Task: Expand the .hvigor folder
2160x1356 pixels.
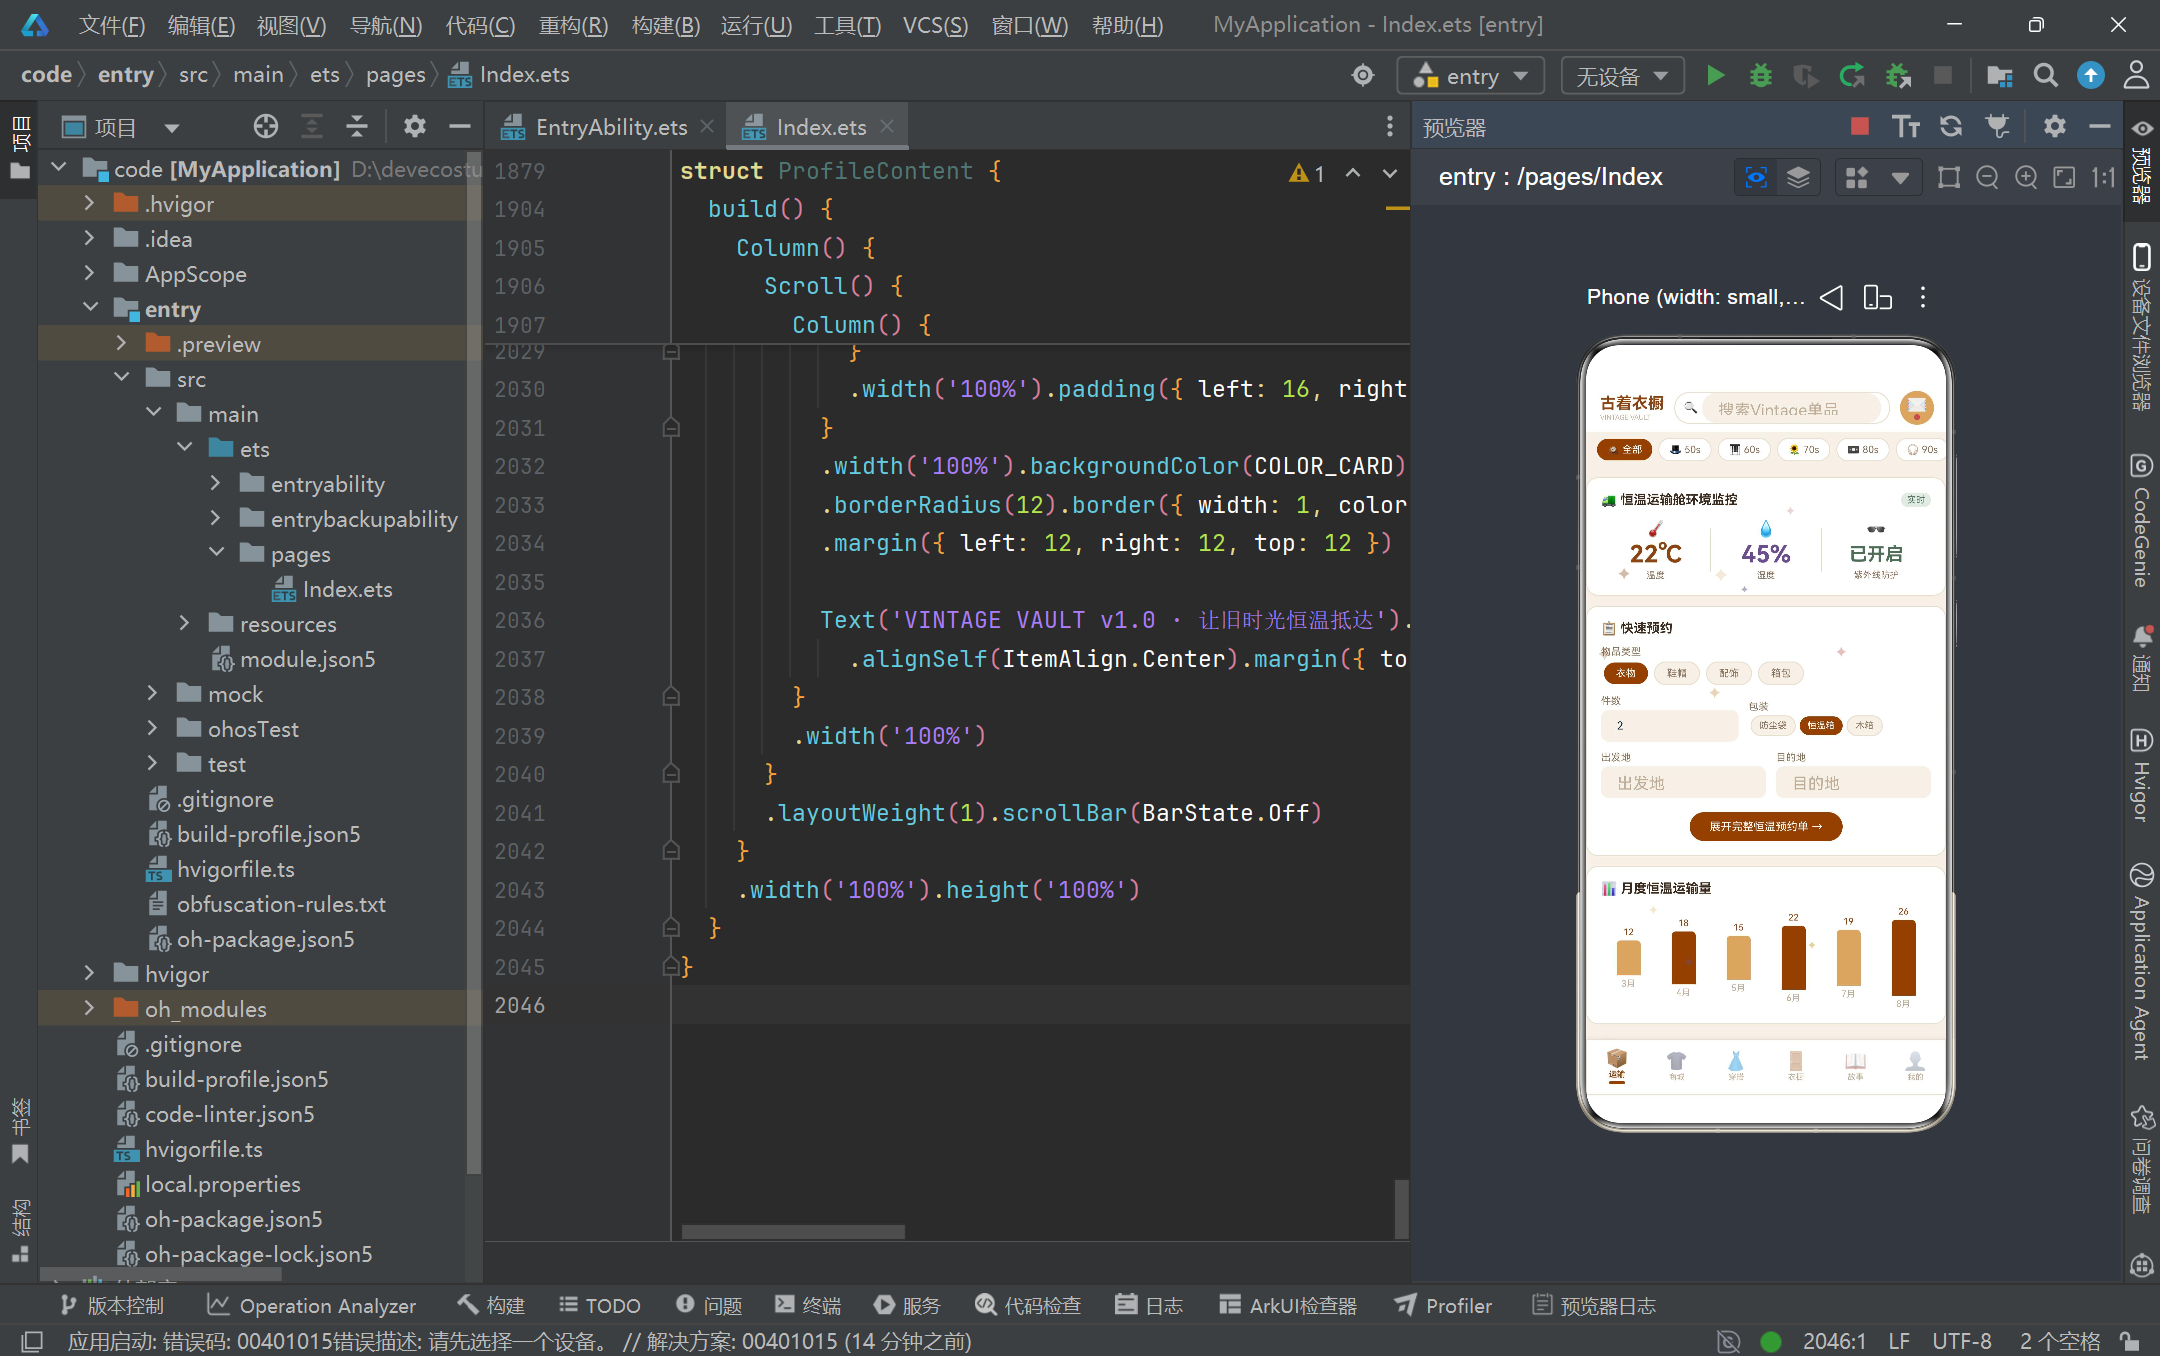Action: pos(89,203)
